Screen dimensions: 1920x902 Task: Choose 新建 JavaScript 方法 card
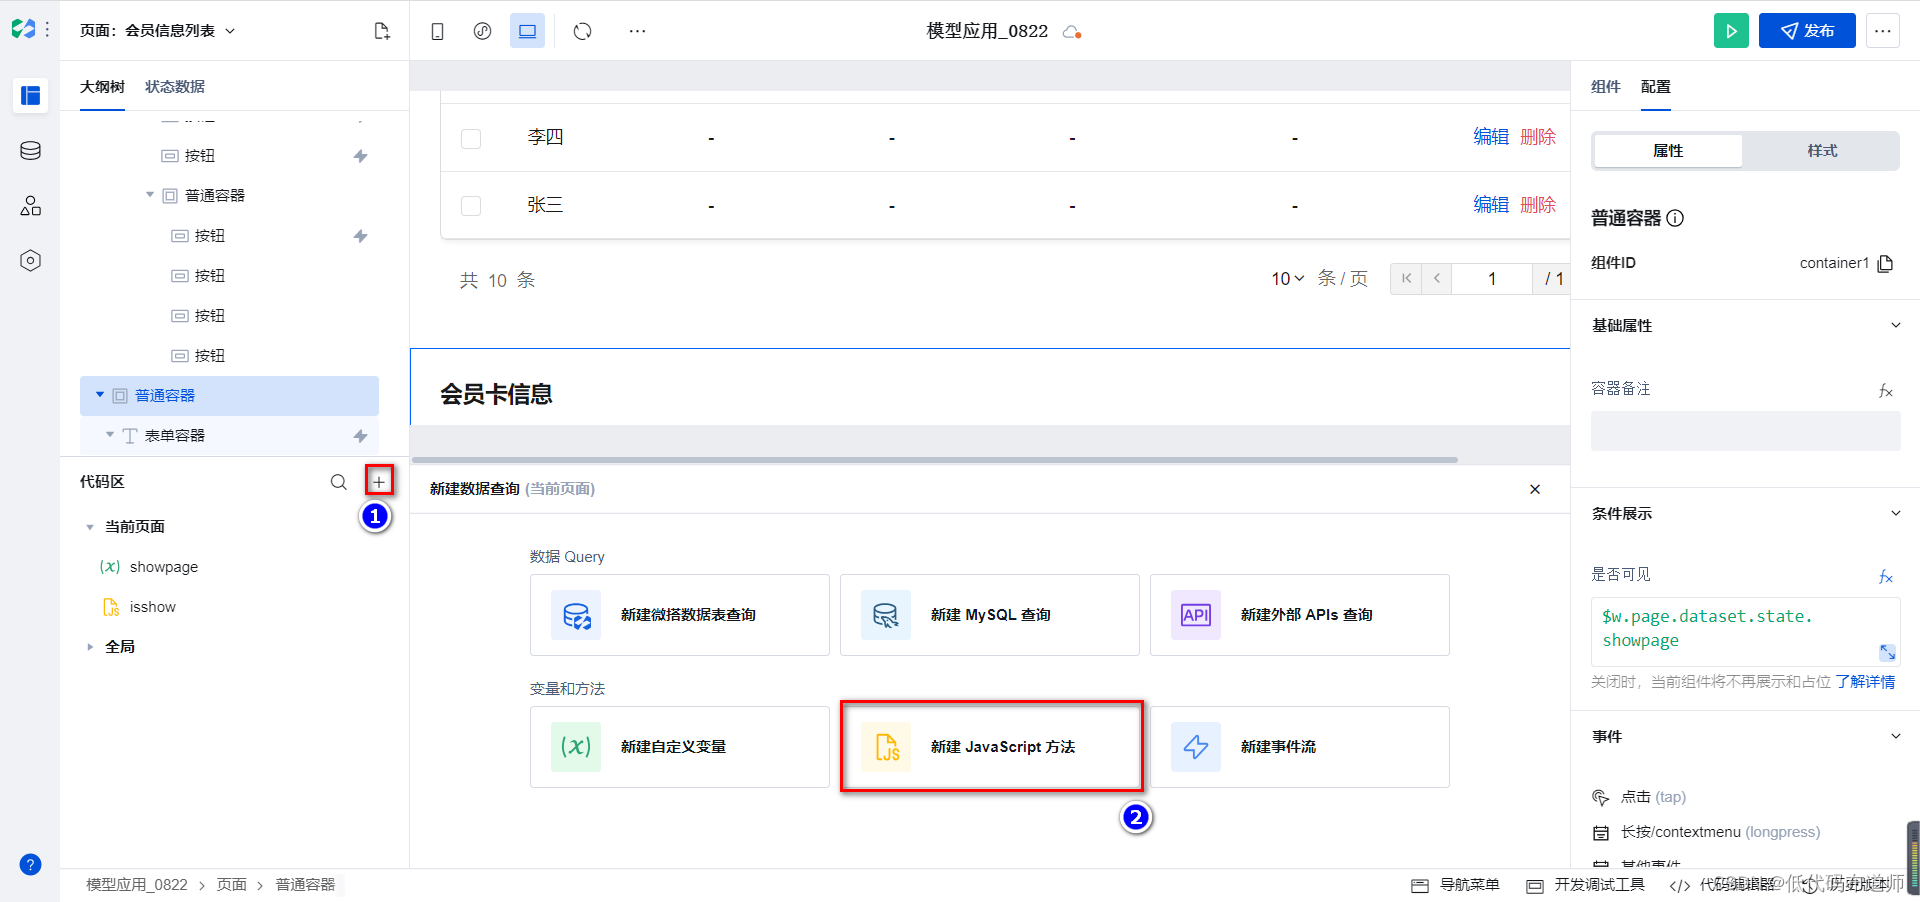pyautogui.click(x=990, y=747)
